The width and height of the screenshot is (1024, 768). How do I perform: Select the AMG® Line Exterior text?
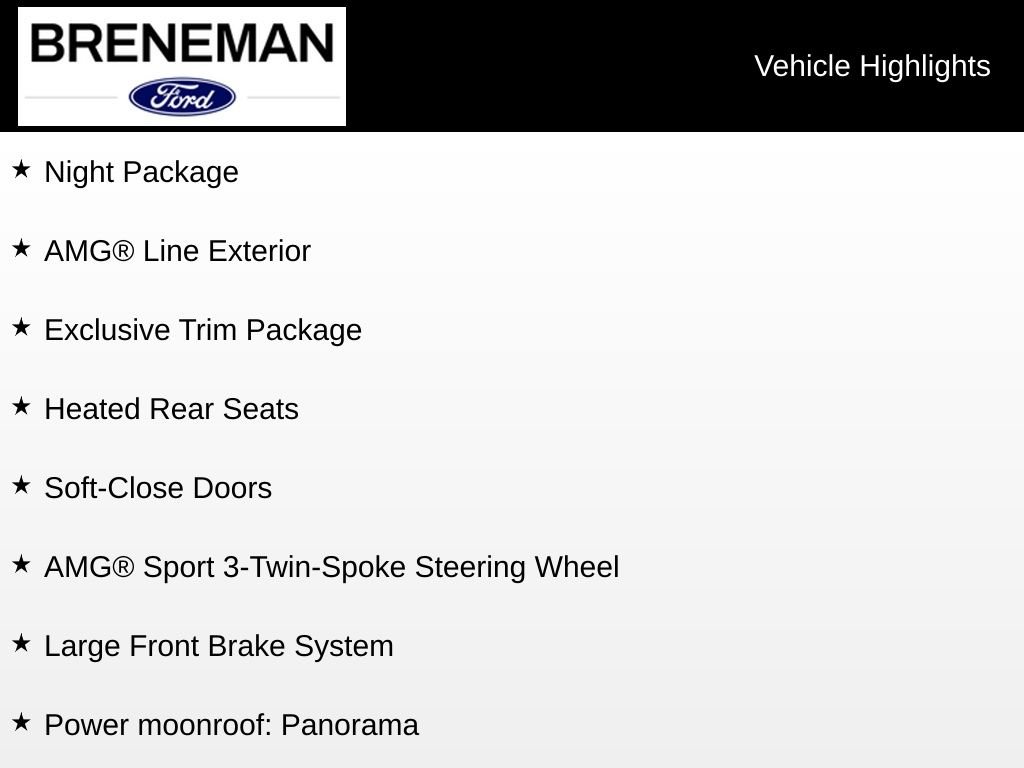[178, 251]
